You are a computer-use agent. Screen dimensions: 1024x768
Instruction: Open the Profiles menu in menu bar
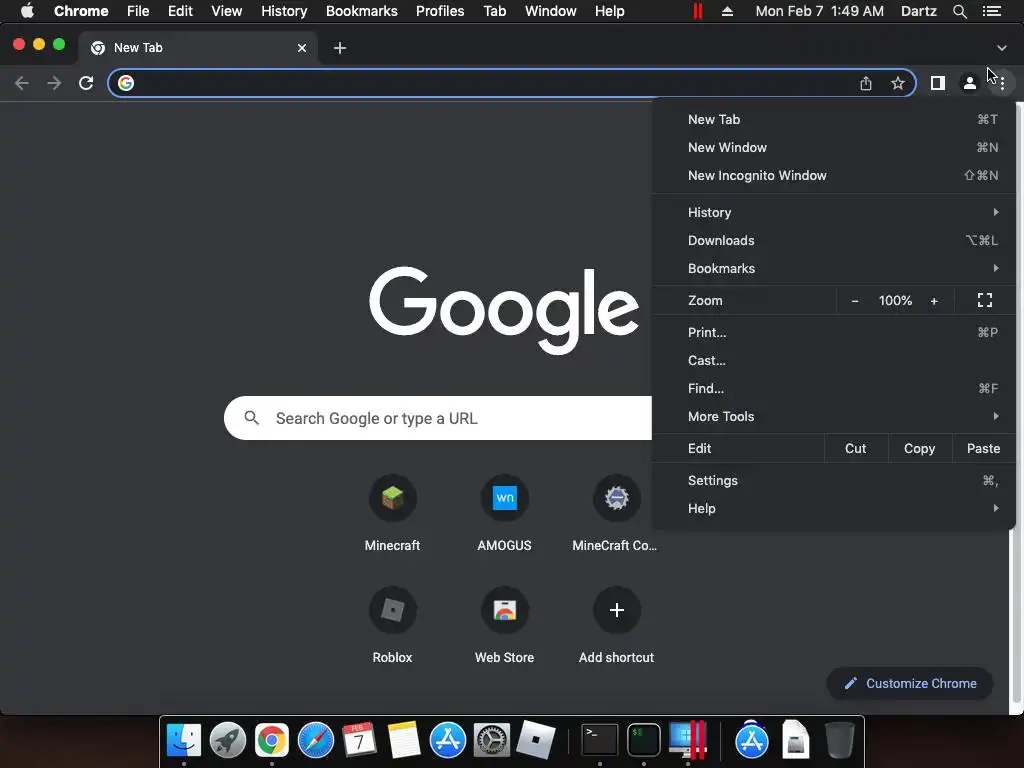440,11
